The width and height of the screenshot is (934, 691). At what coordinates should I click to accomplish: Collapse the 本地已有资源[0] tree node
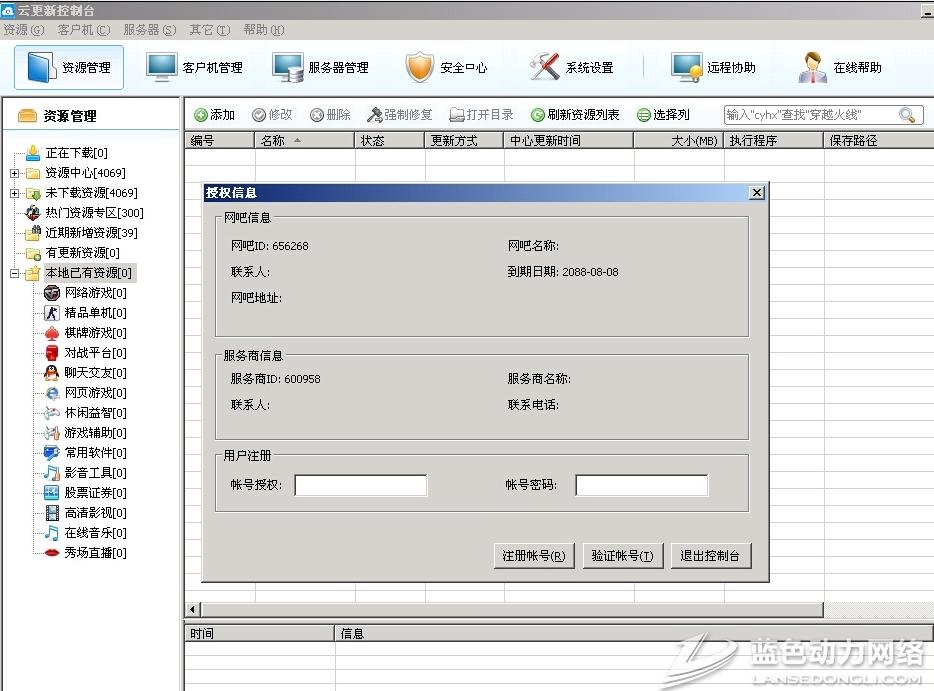[x=14, y=273]
